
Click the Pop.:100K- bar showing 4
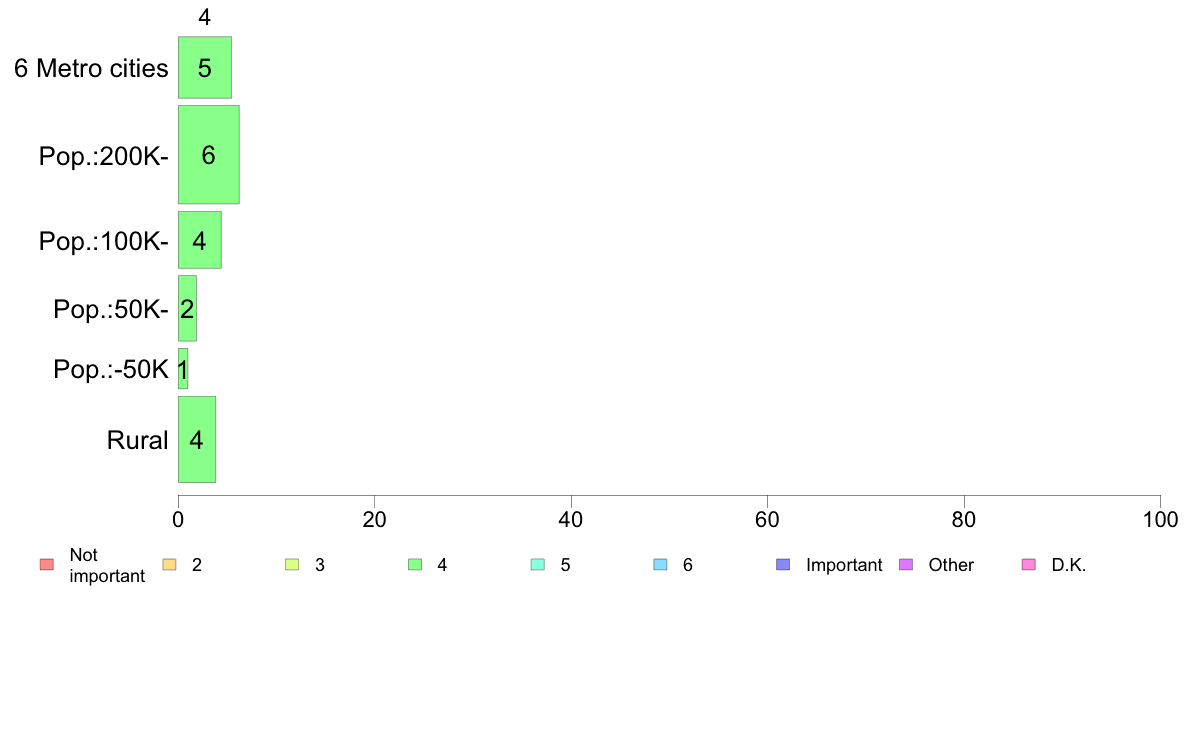(199, 240)
